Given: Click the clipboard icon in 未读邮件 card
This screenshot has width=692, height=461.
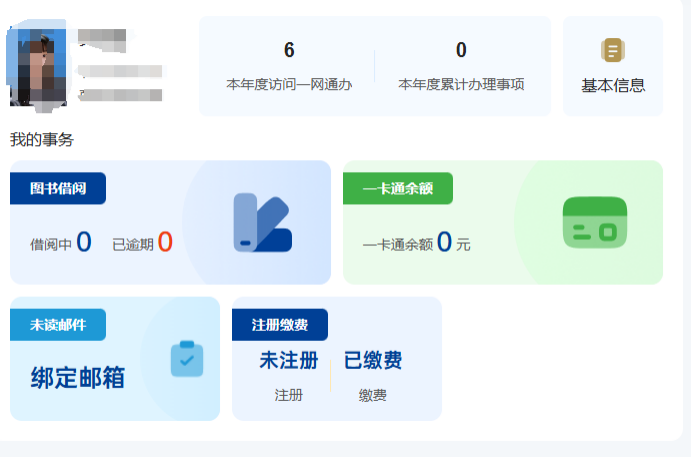Looking at the screenshot, I should click(186, 359).
